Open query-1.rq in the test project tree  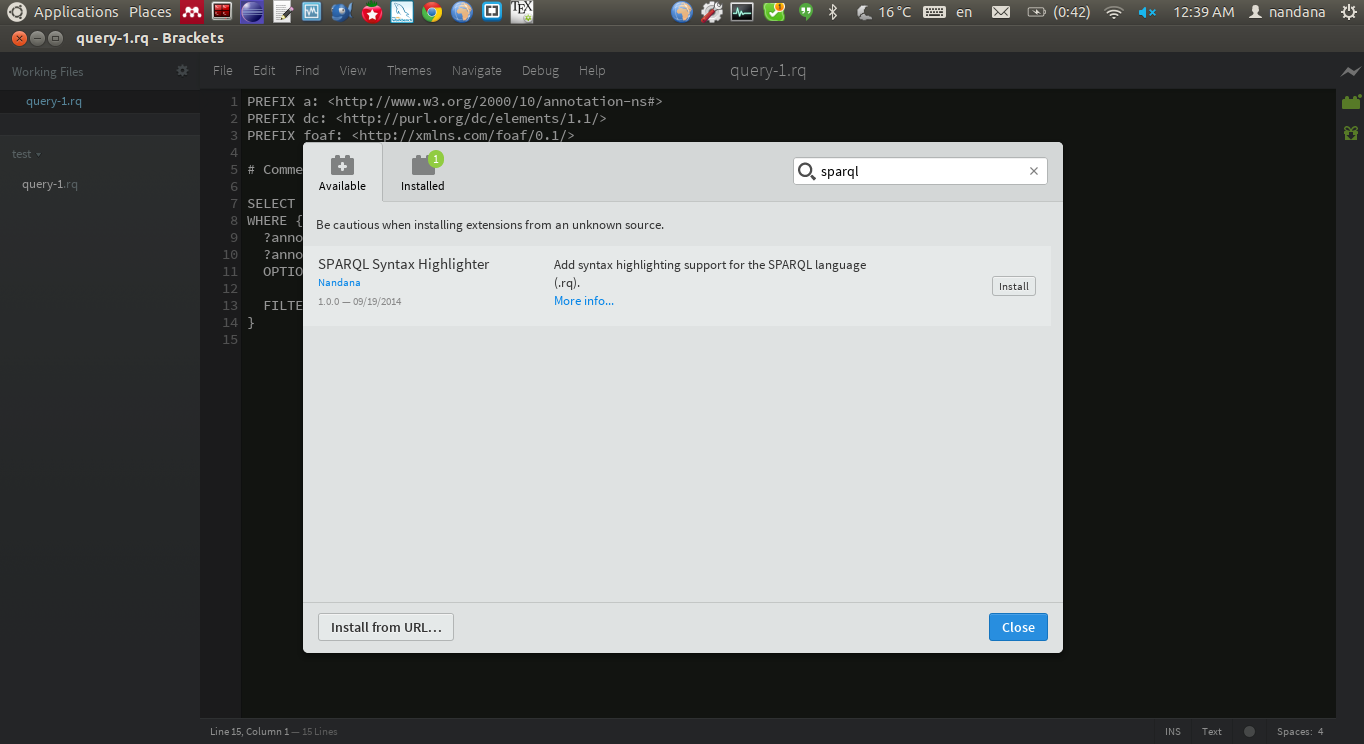(x=50, y=184)
